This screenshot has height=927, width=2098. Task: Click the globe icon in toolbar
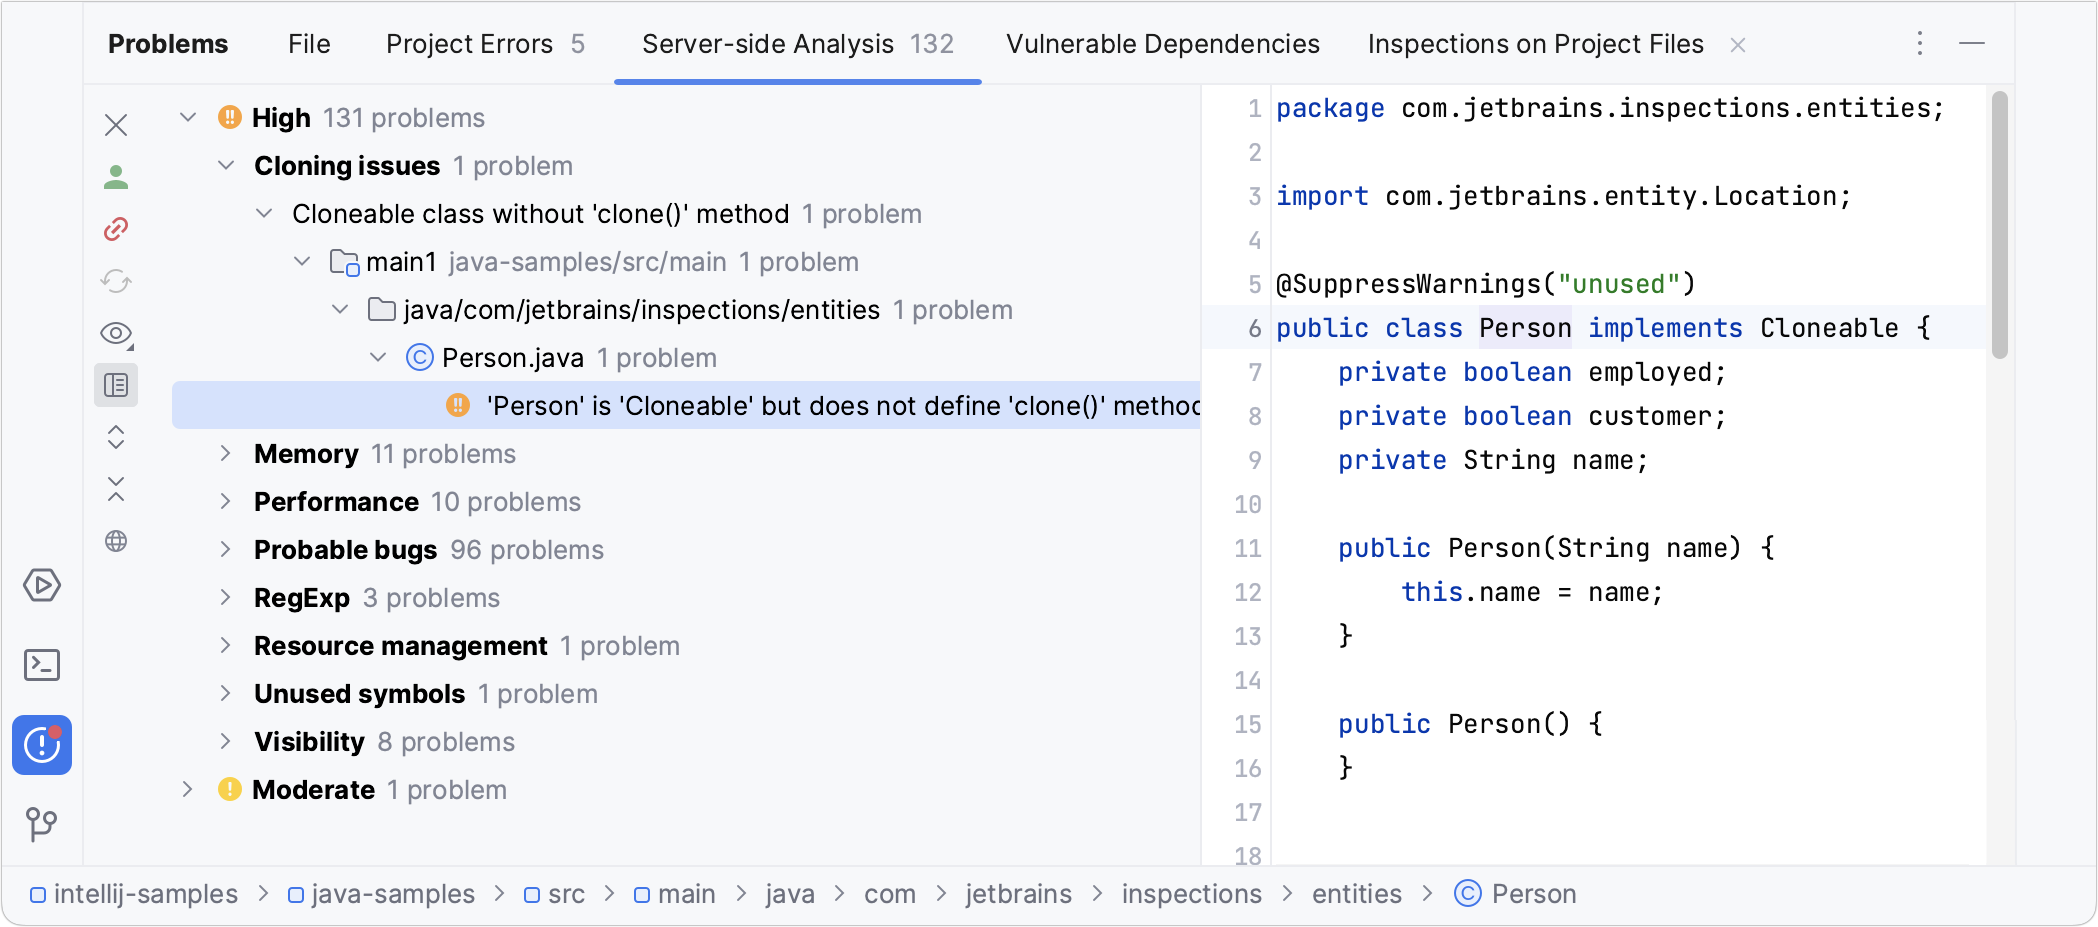point(116,541)
